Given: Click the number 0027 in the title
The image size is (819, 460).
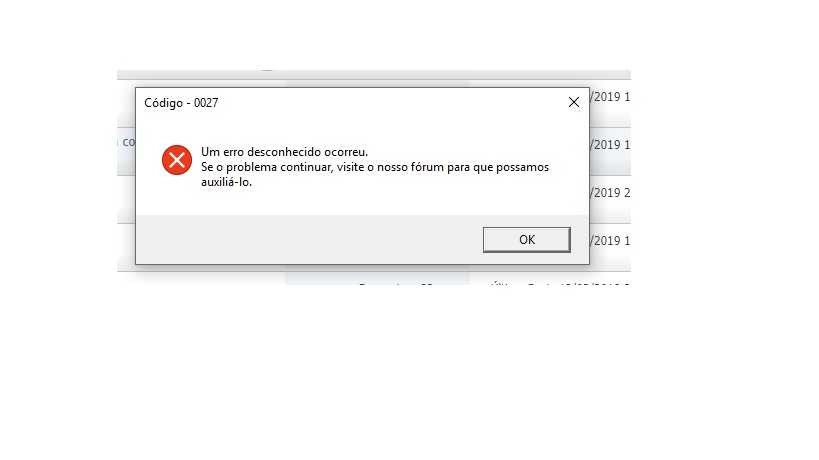Looking at the screenshot, I should coord(206,103).
